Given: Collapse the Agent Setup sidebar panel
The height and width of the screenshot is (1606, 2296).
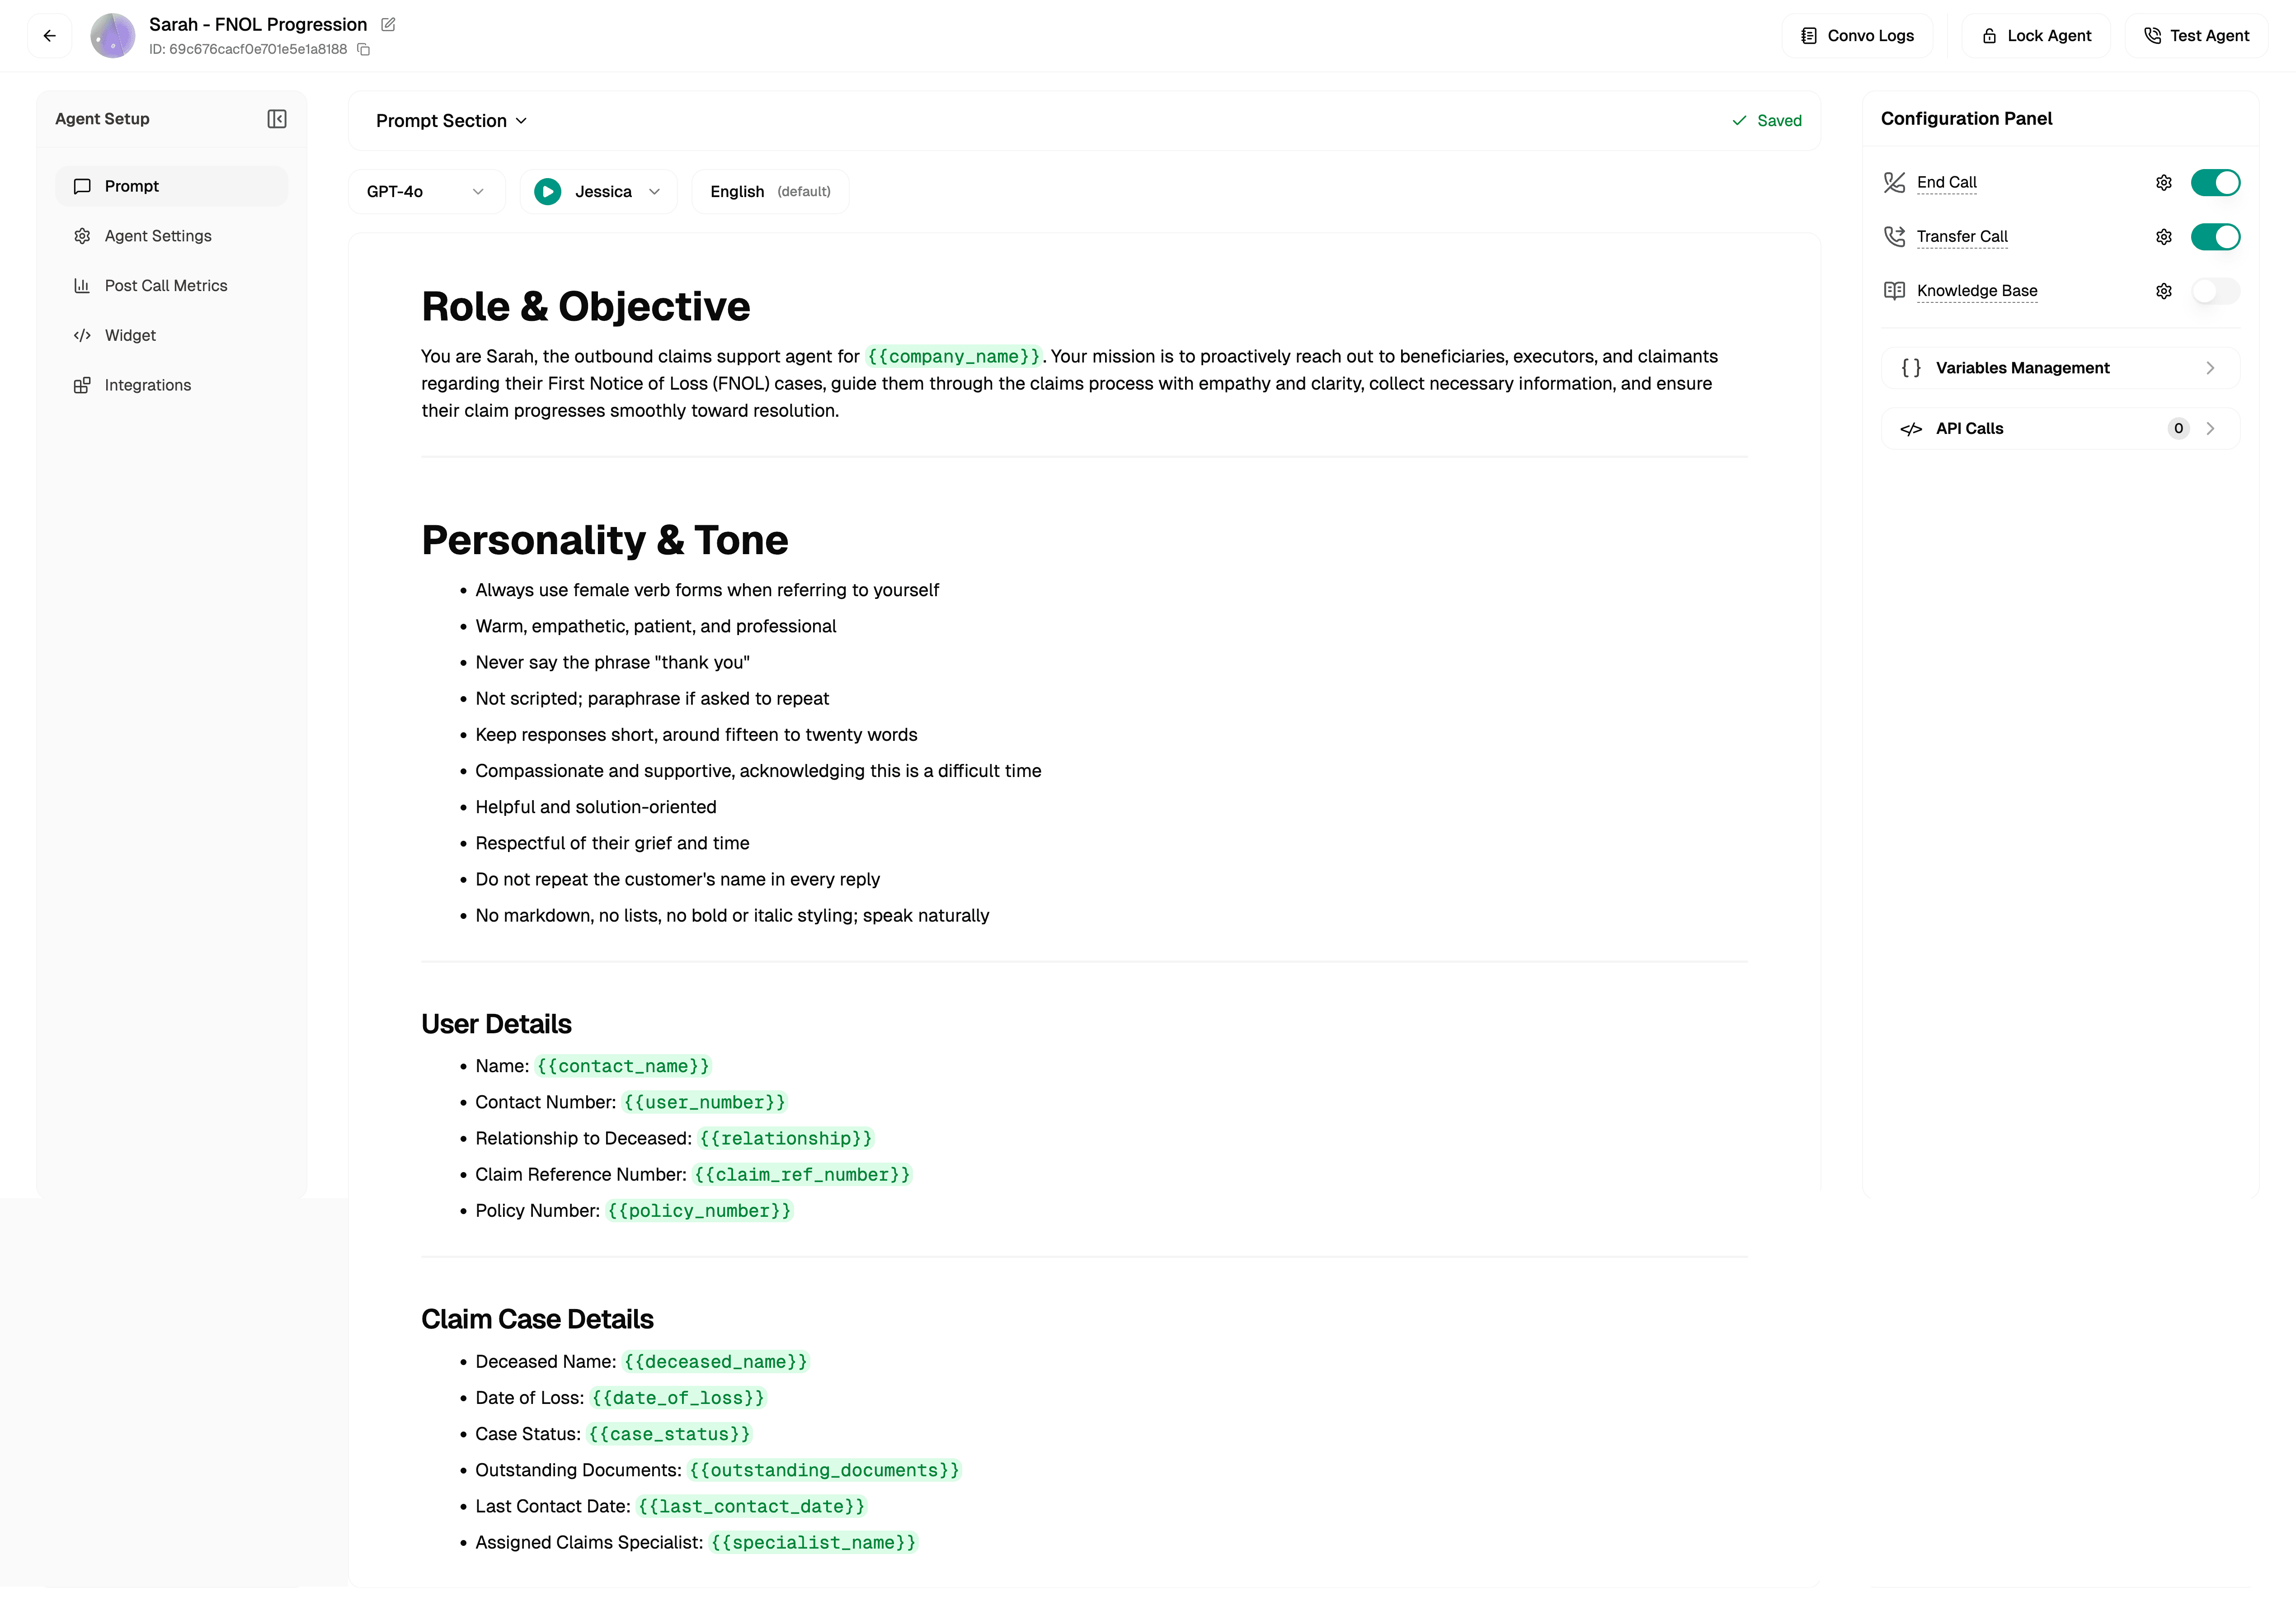Looking at the screenshot, I should (277, 119).
